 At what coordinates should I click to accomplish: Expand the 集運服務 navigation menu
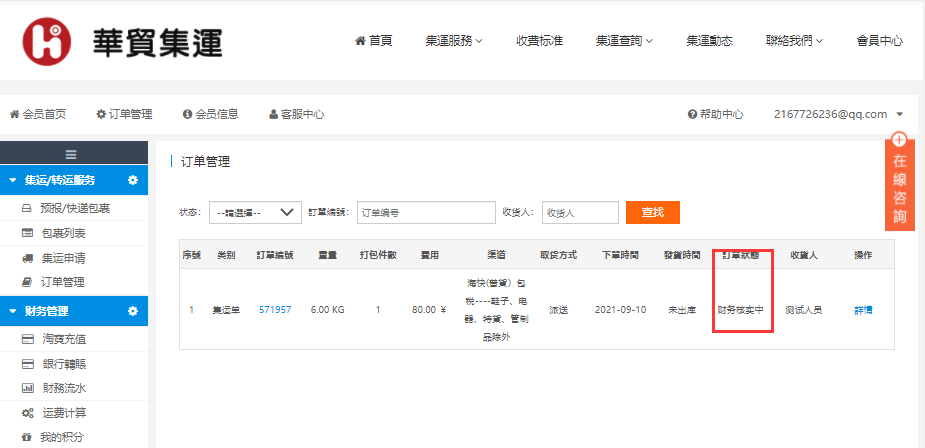pos(453,41)
